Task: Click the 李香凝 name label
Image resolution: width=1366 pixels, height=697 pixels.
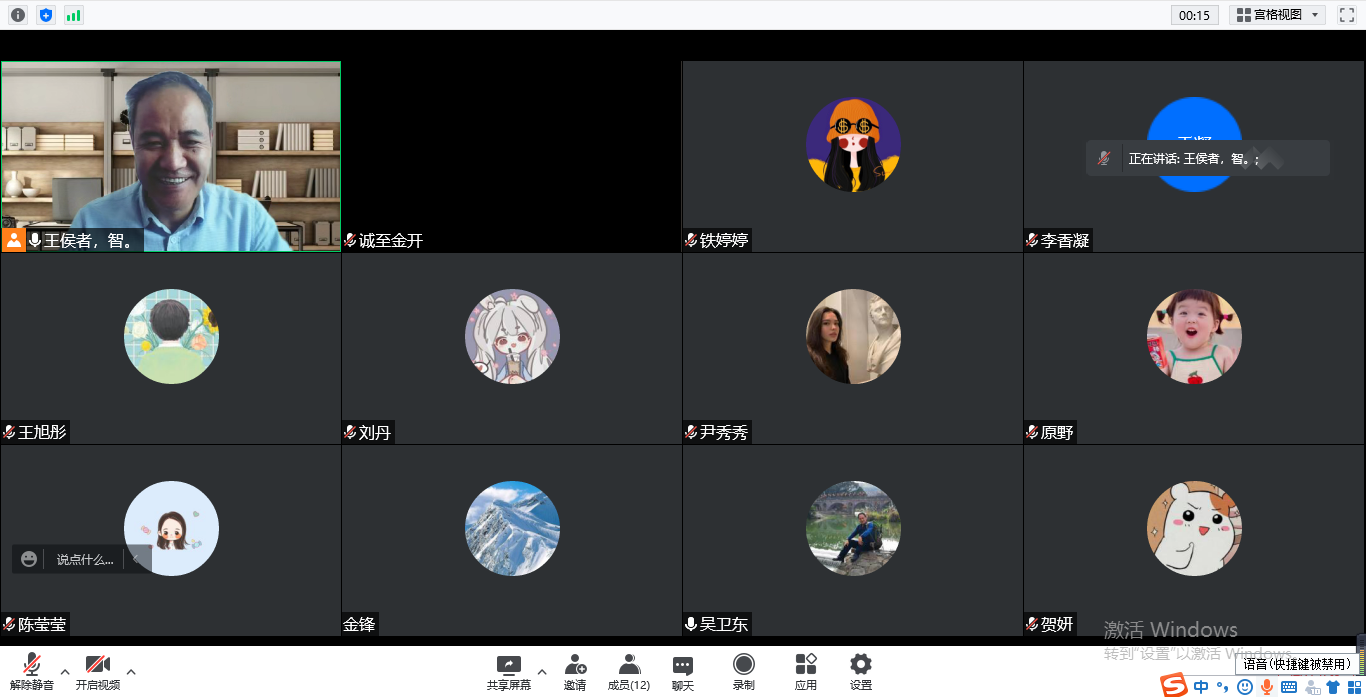Action: pyautogui.click(x=1065, y=241)
